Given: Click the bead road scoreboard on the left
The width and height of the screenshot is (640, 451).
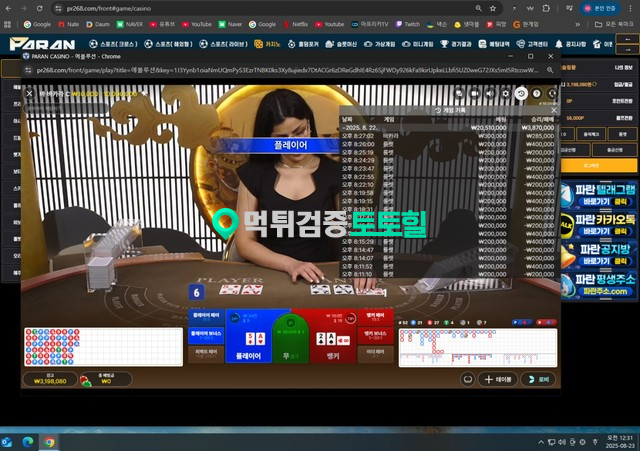Looking at the screenshot, I should click(103, 347).
